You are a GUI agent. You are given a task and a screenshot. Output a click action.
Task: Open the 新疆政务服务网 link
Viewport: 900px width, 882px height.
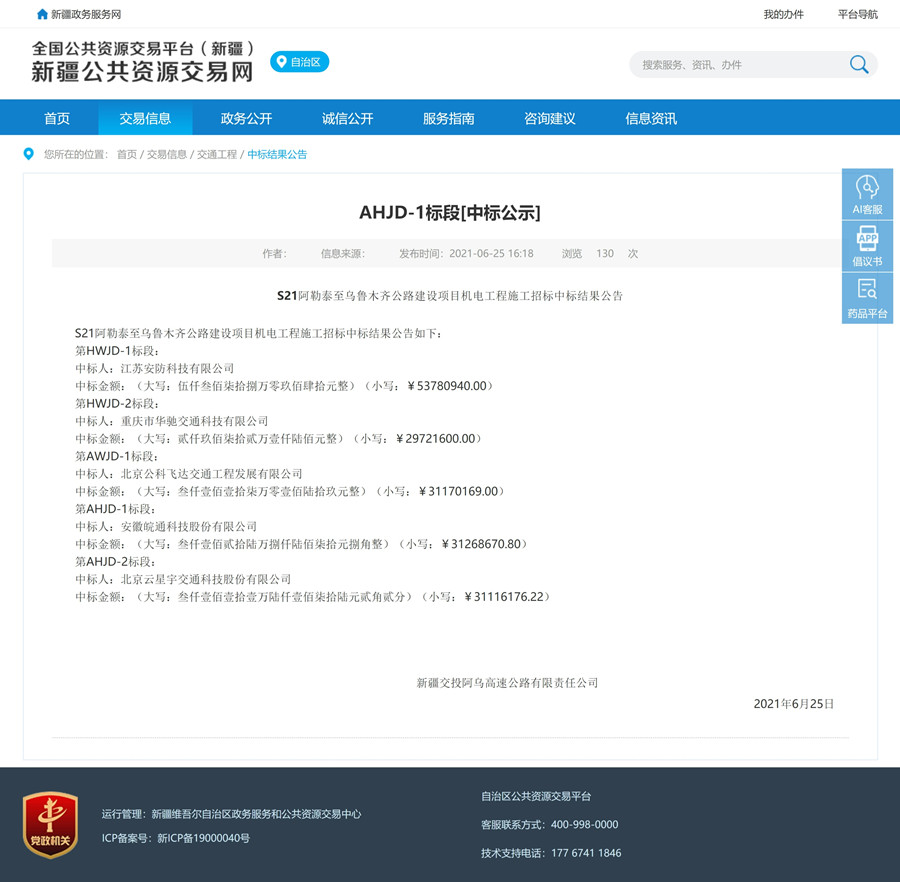pos(86,14)
